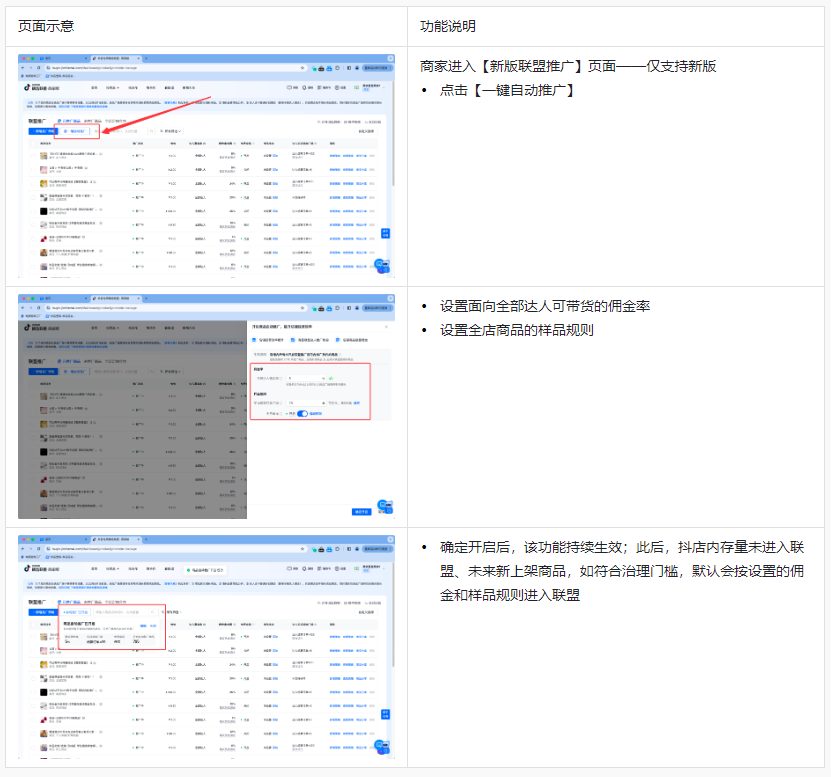Click the bullet '设置面向全部达人可带货的佣金率'
This screenshot has height=777, width=831.
[545, 306]
